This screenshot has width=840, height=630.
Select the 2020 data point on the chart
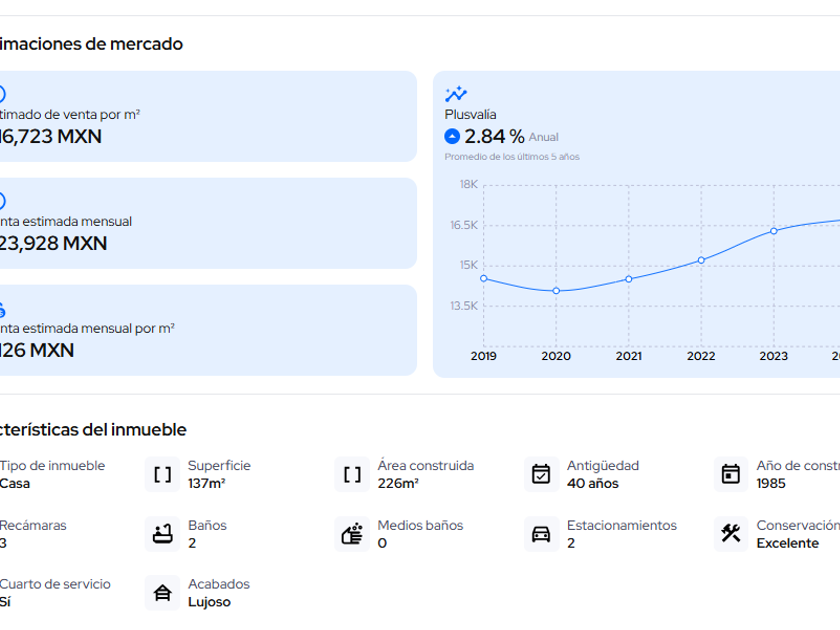pos(556,291)
